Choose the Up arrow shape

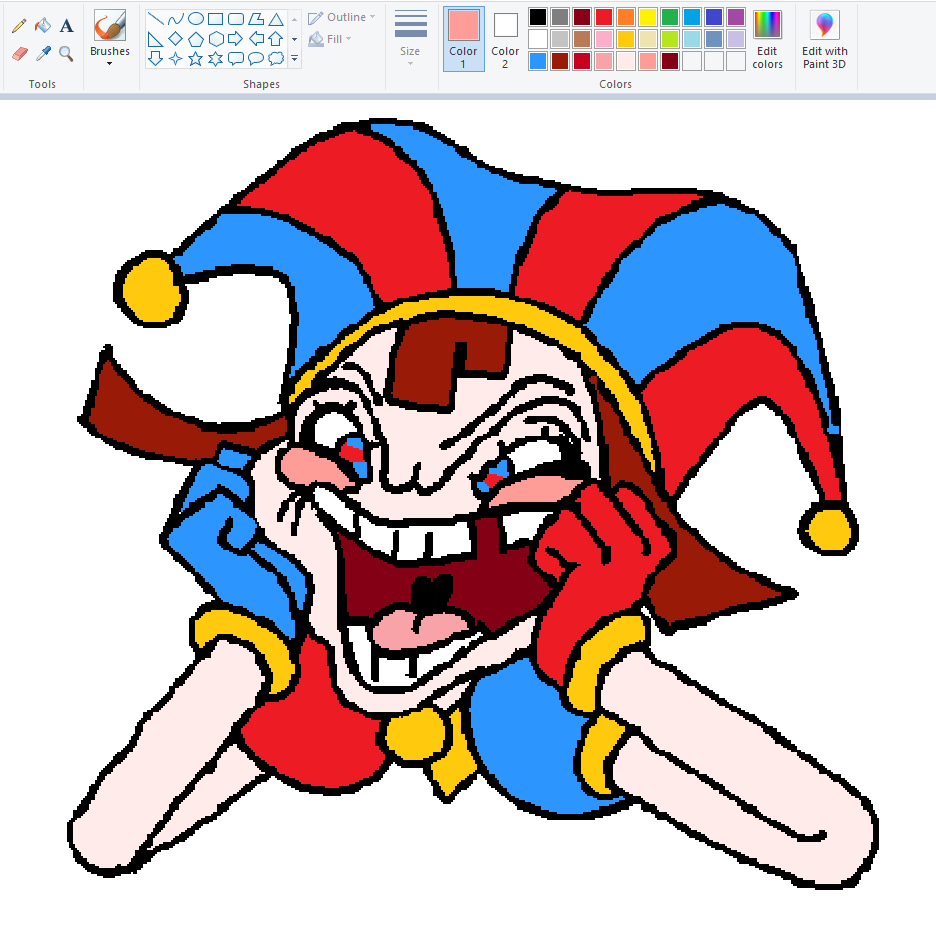click(x=276, y=39)
